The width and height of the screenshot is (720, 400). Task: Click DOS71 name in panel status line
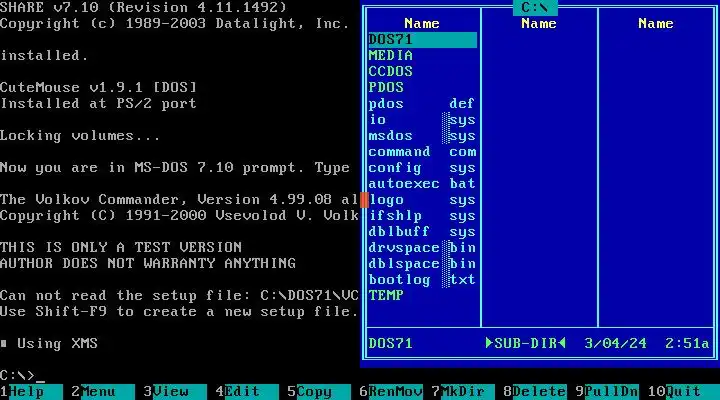[x=391, y=344]
